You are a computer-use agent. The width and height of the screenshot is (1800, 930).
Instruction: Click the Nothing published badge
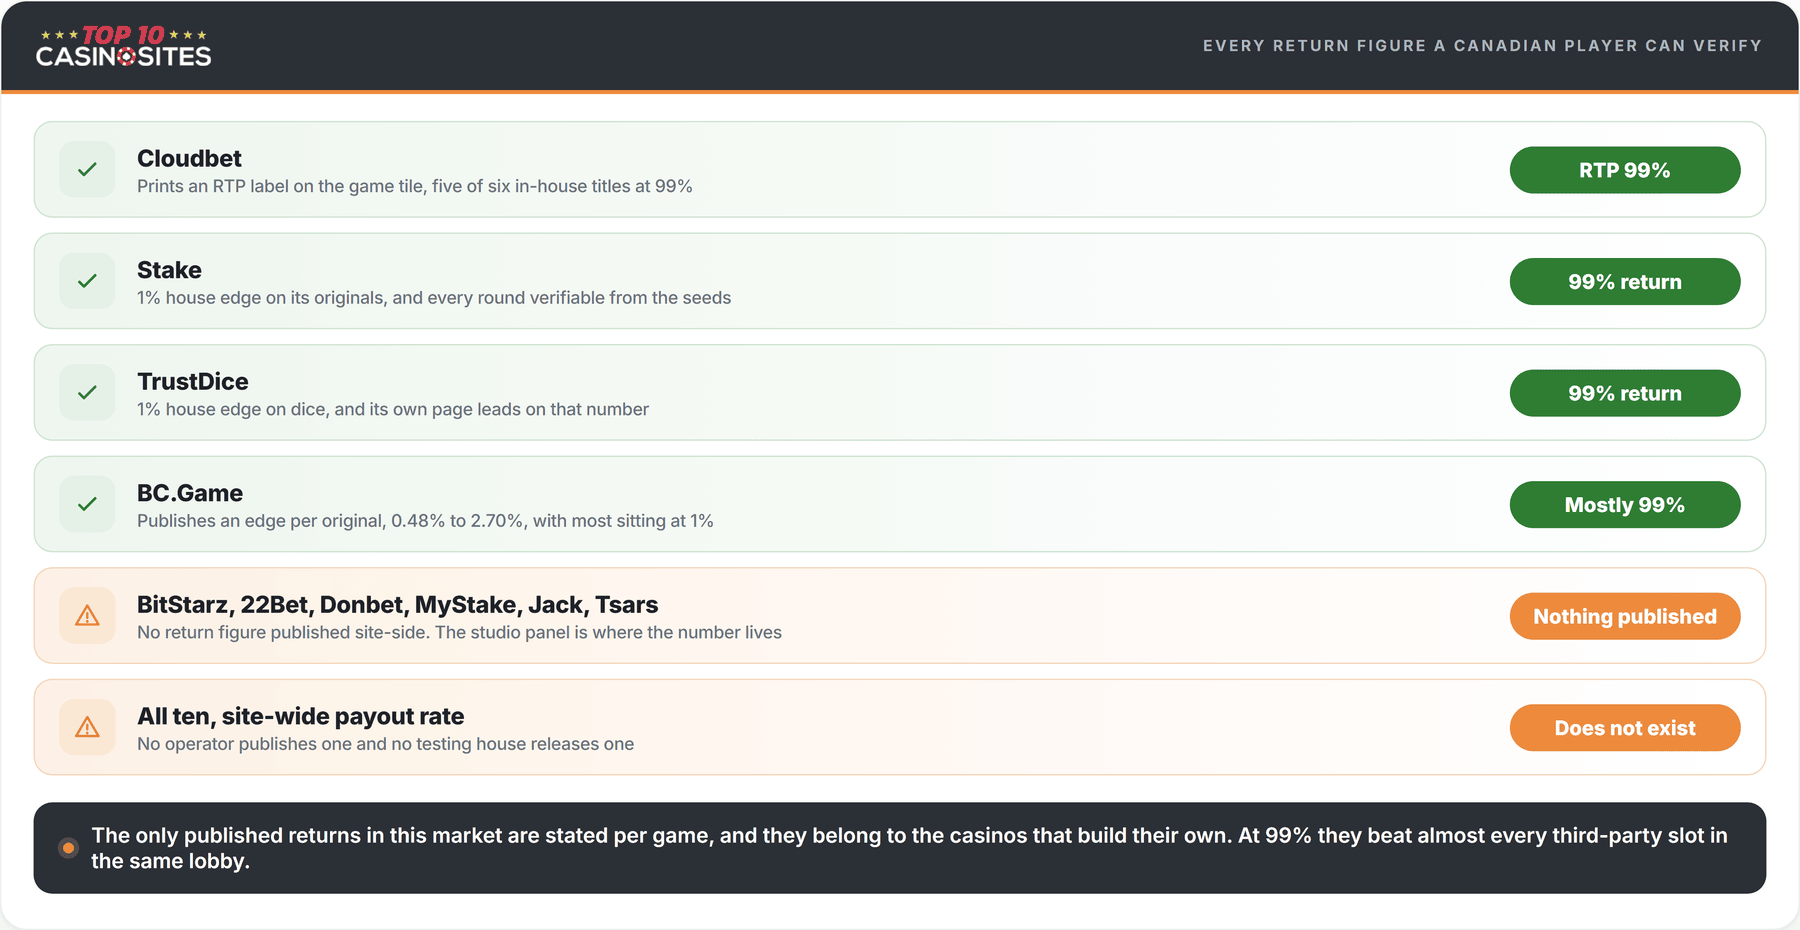(x=1625, y=616)
